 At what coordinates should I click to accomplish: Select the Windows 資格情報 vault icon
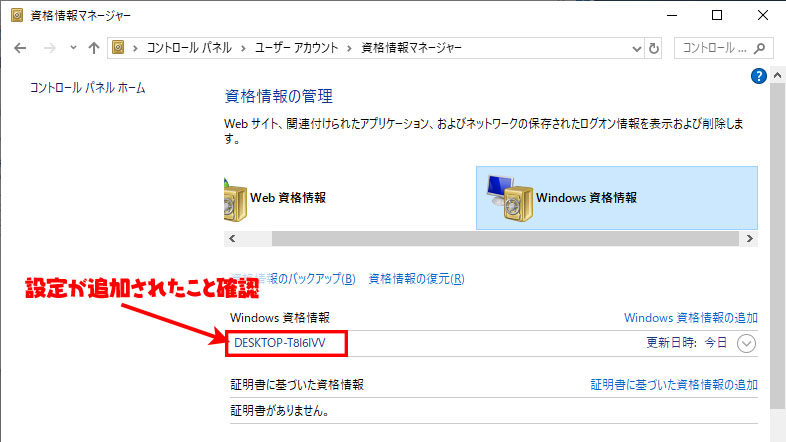(x=509, y=198)
